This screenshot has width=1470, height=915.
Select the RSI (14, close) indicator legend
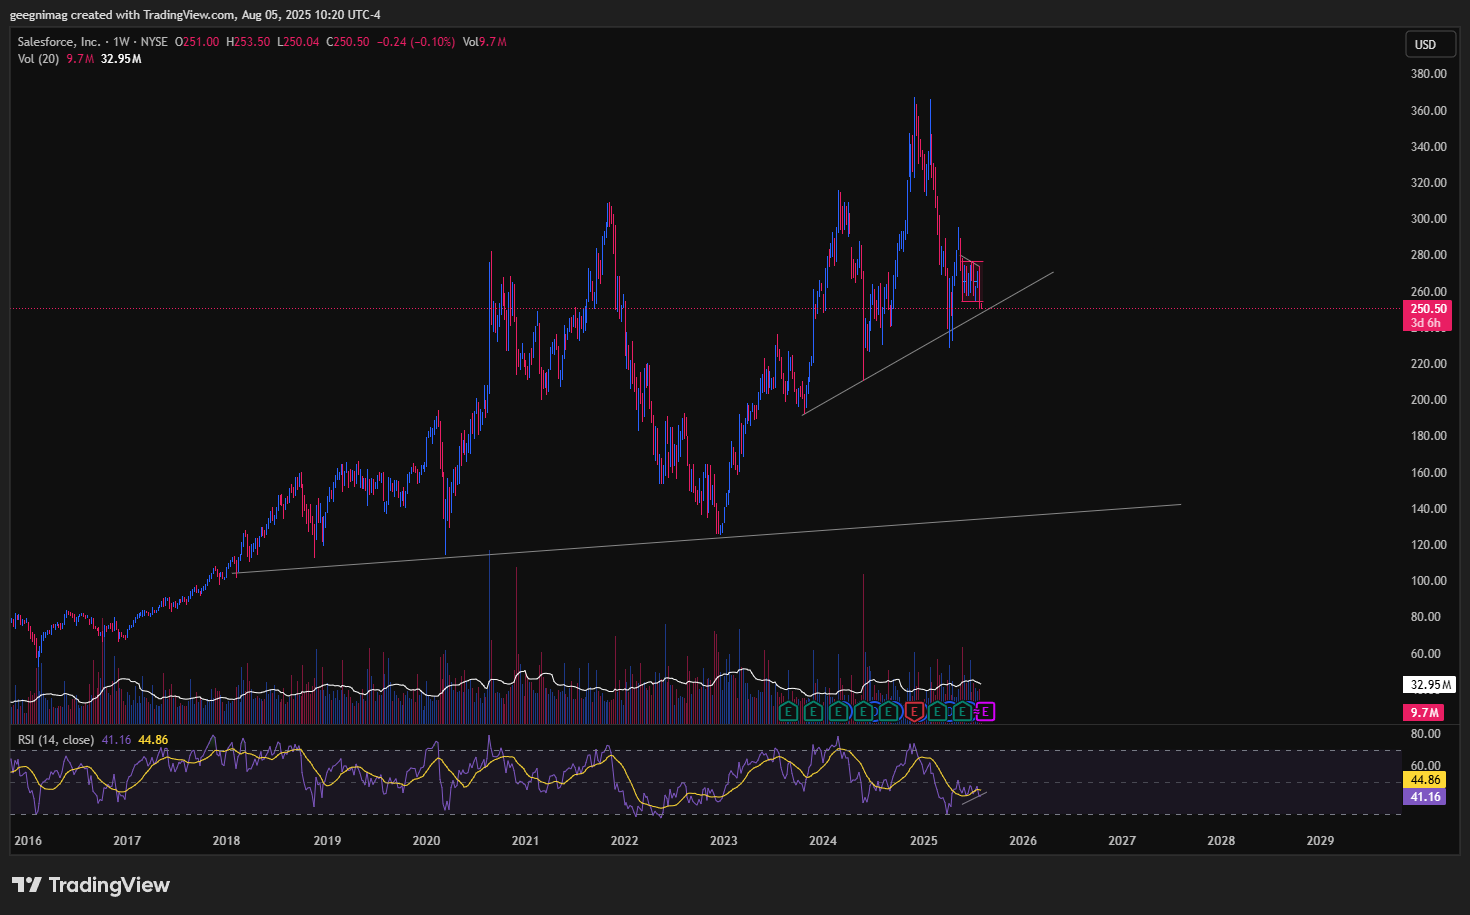tap(56, 740)
